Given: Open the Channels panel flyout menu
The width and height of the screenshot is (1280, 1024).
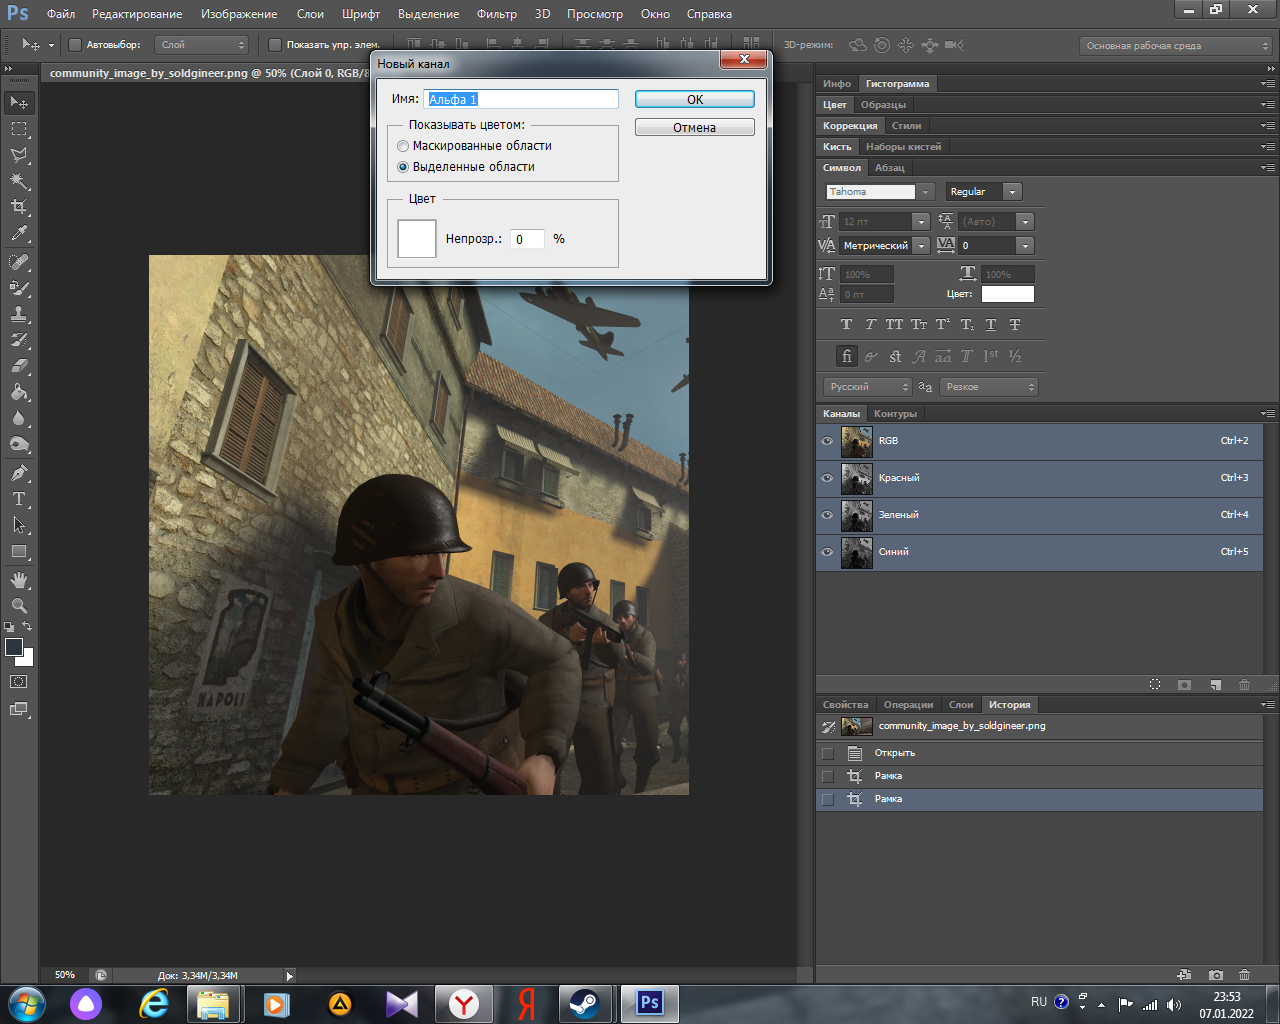Looking at the screenshot, I should [x=1268, y=414].
